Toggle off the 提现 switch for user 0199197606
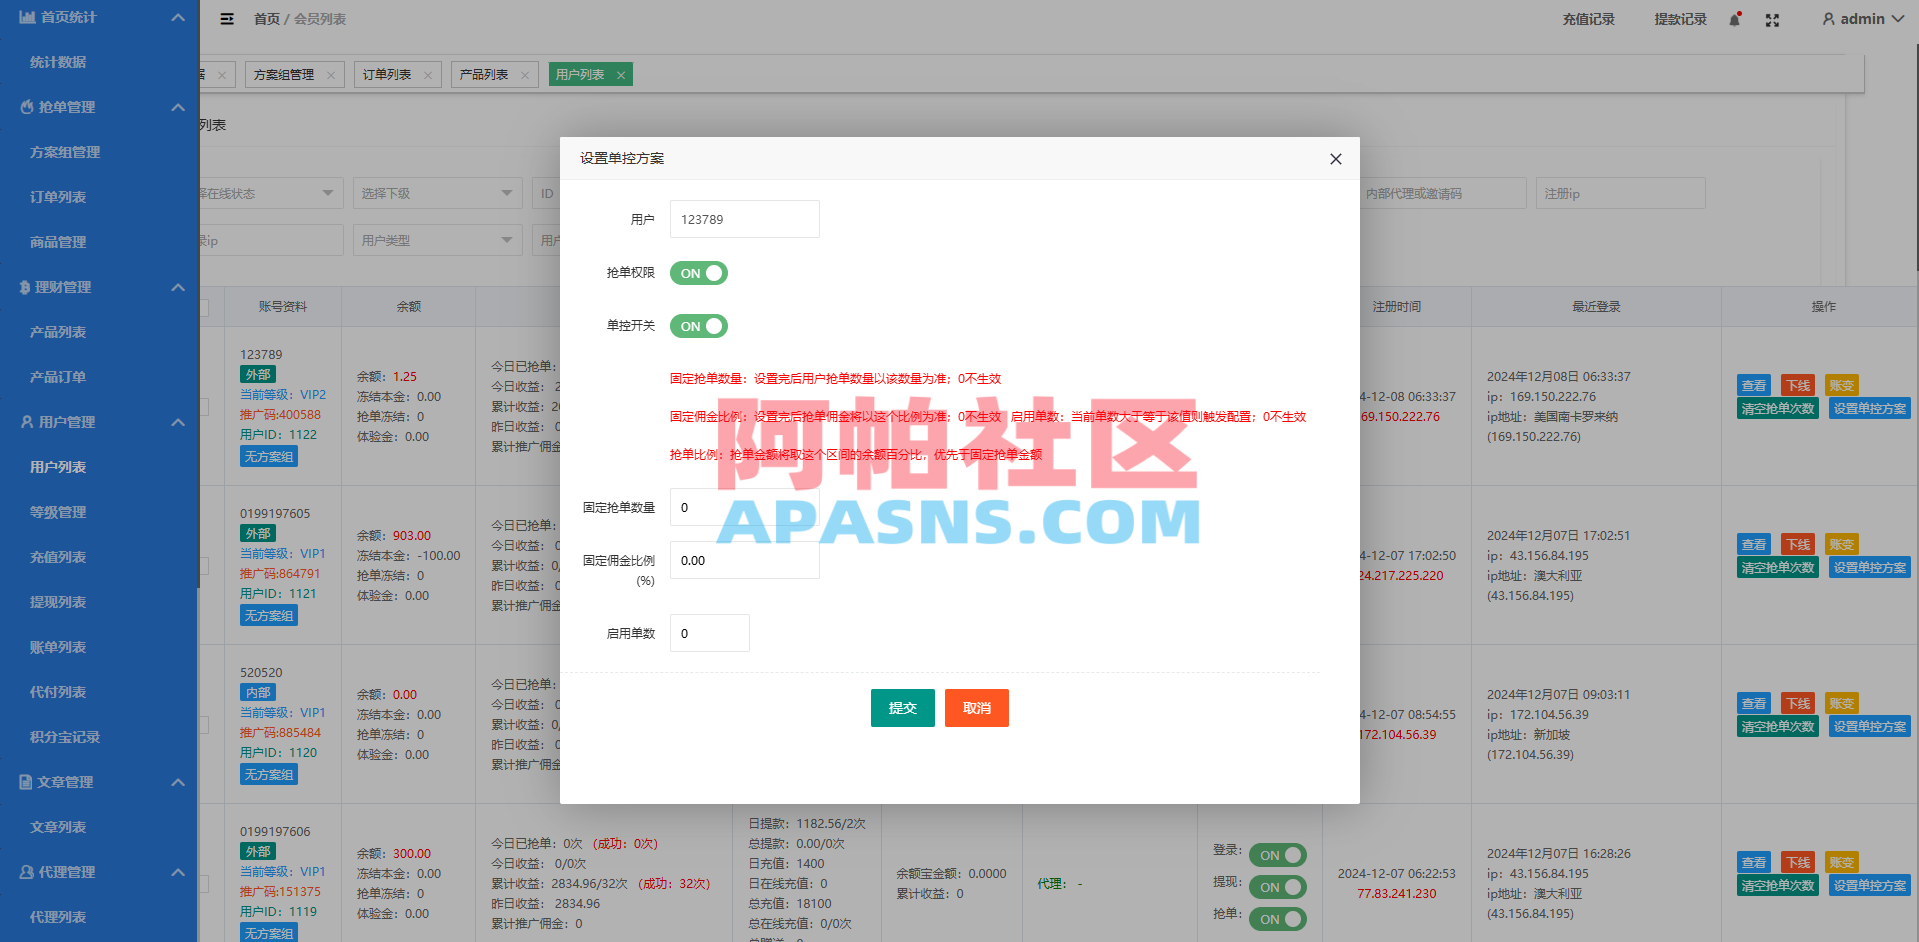The height and width of the screenshot is (942, 1919). pyautogui.click(x=1277, y=887)
